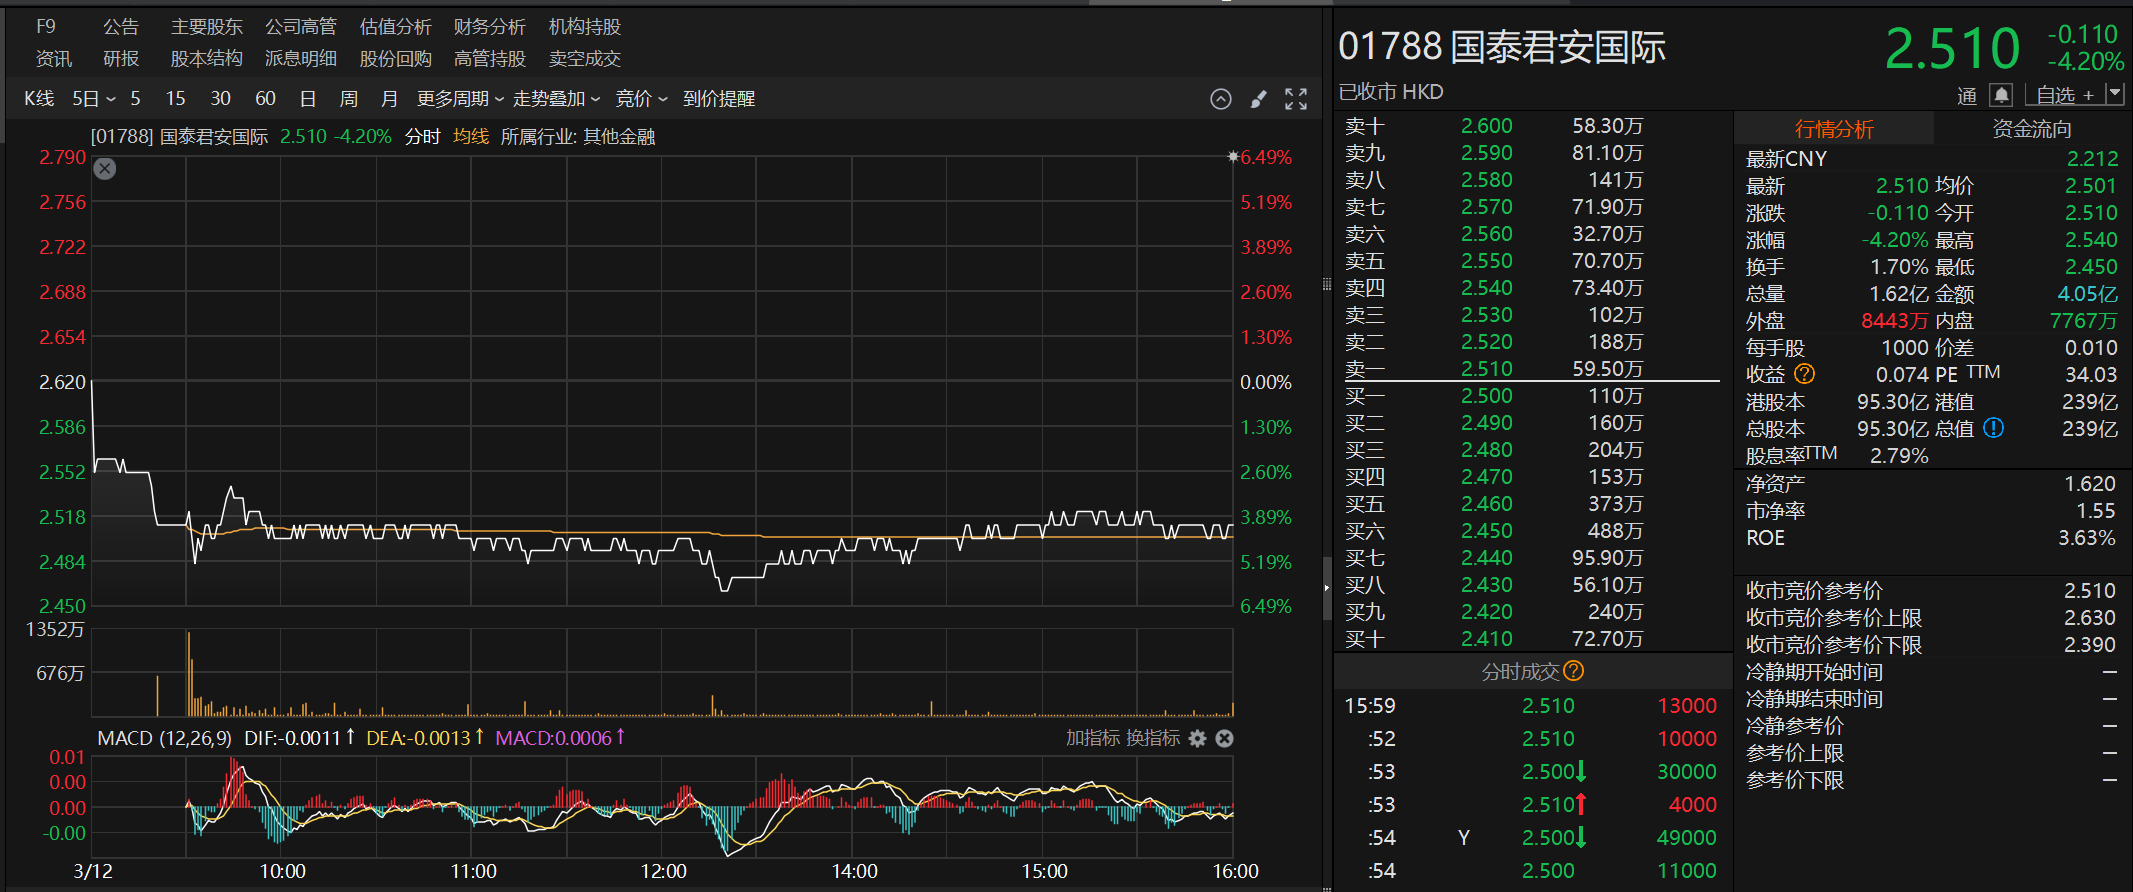Click the stock title 01788 国泰君安国际
Screen dimensions: 2133x892
click(x=1502, y=47)
